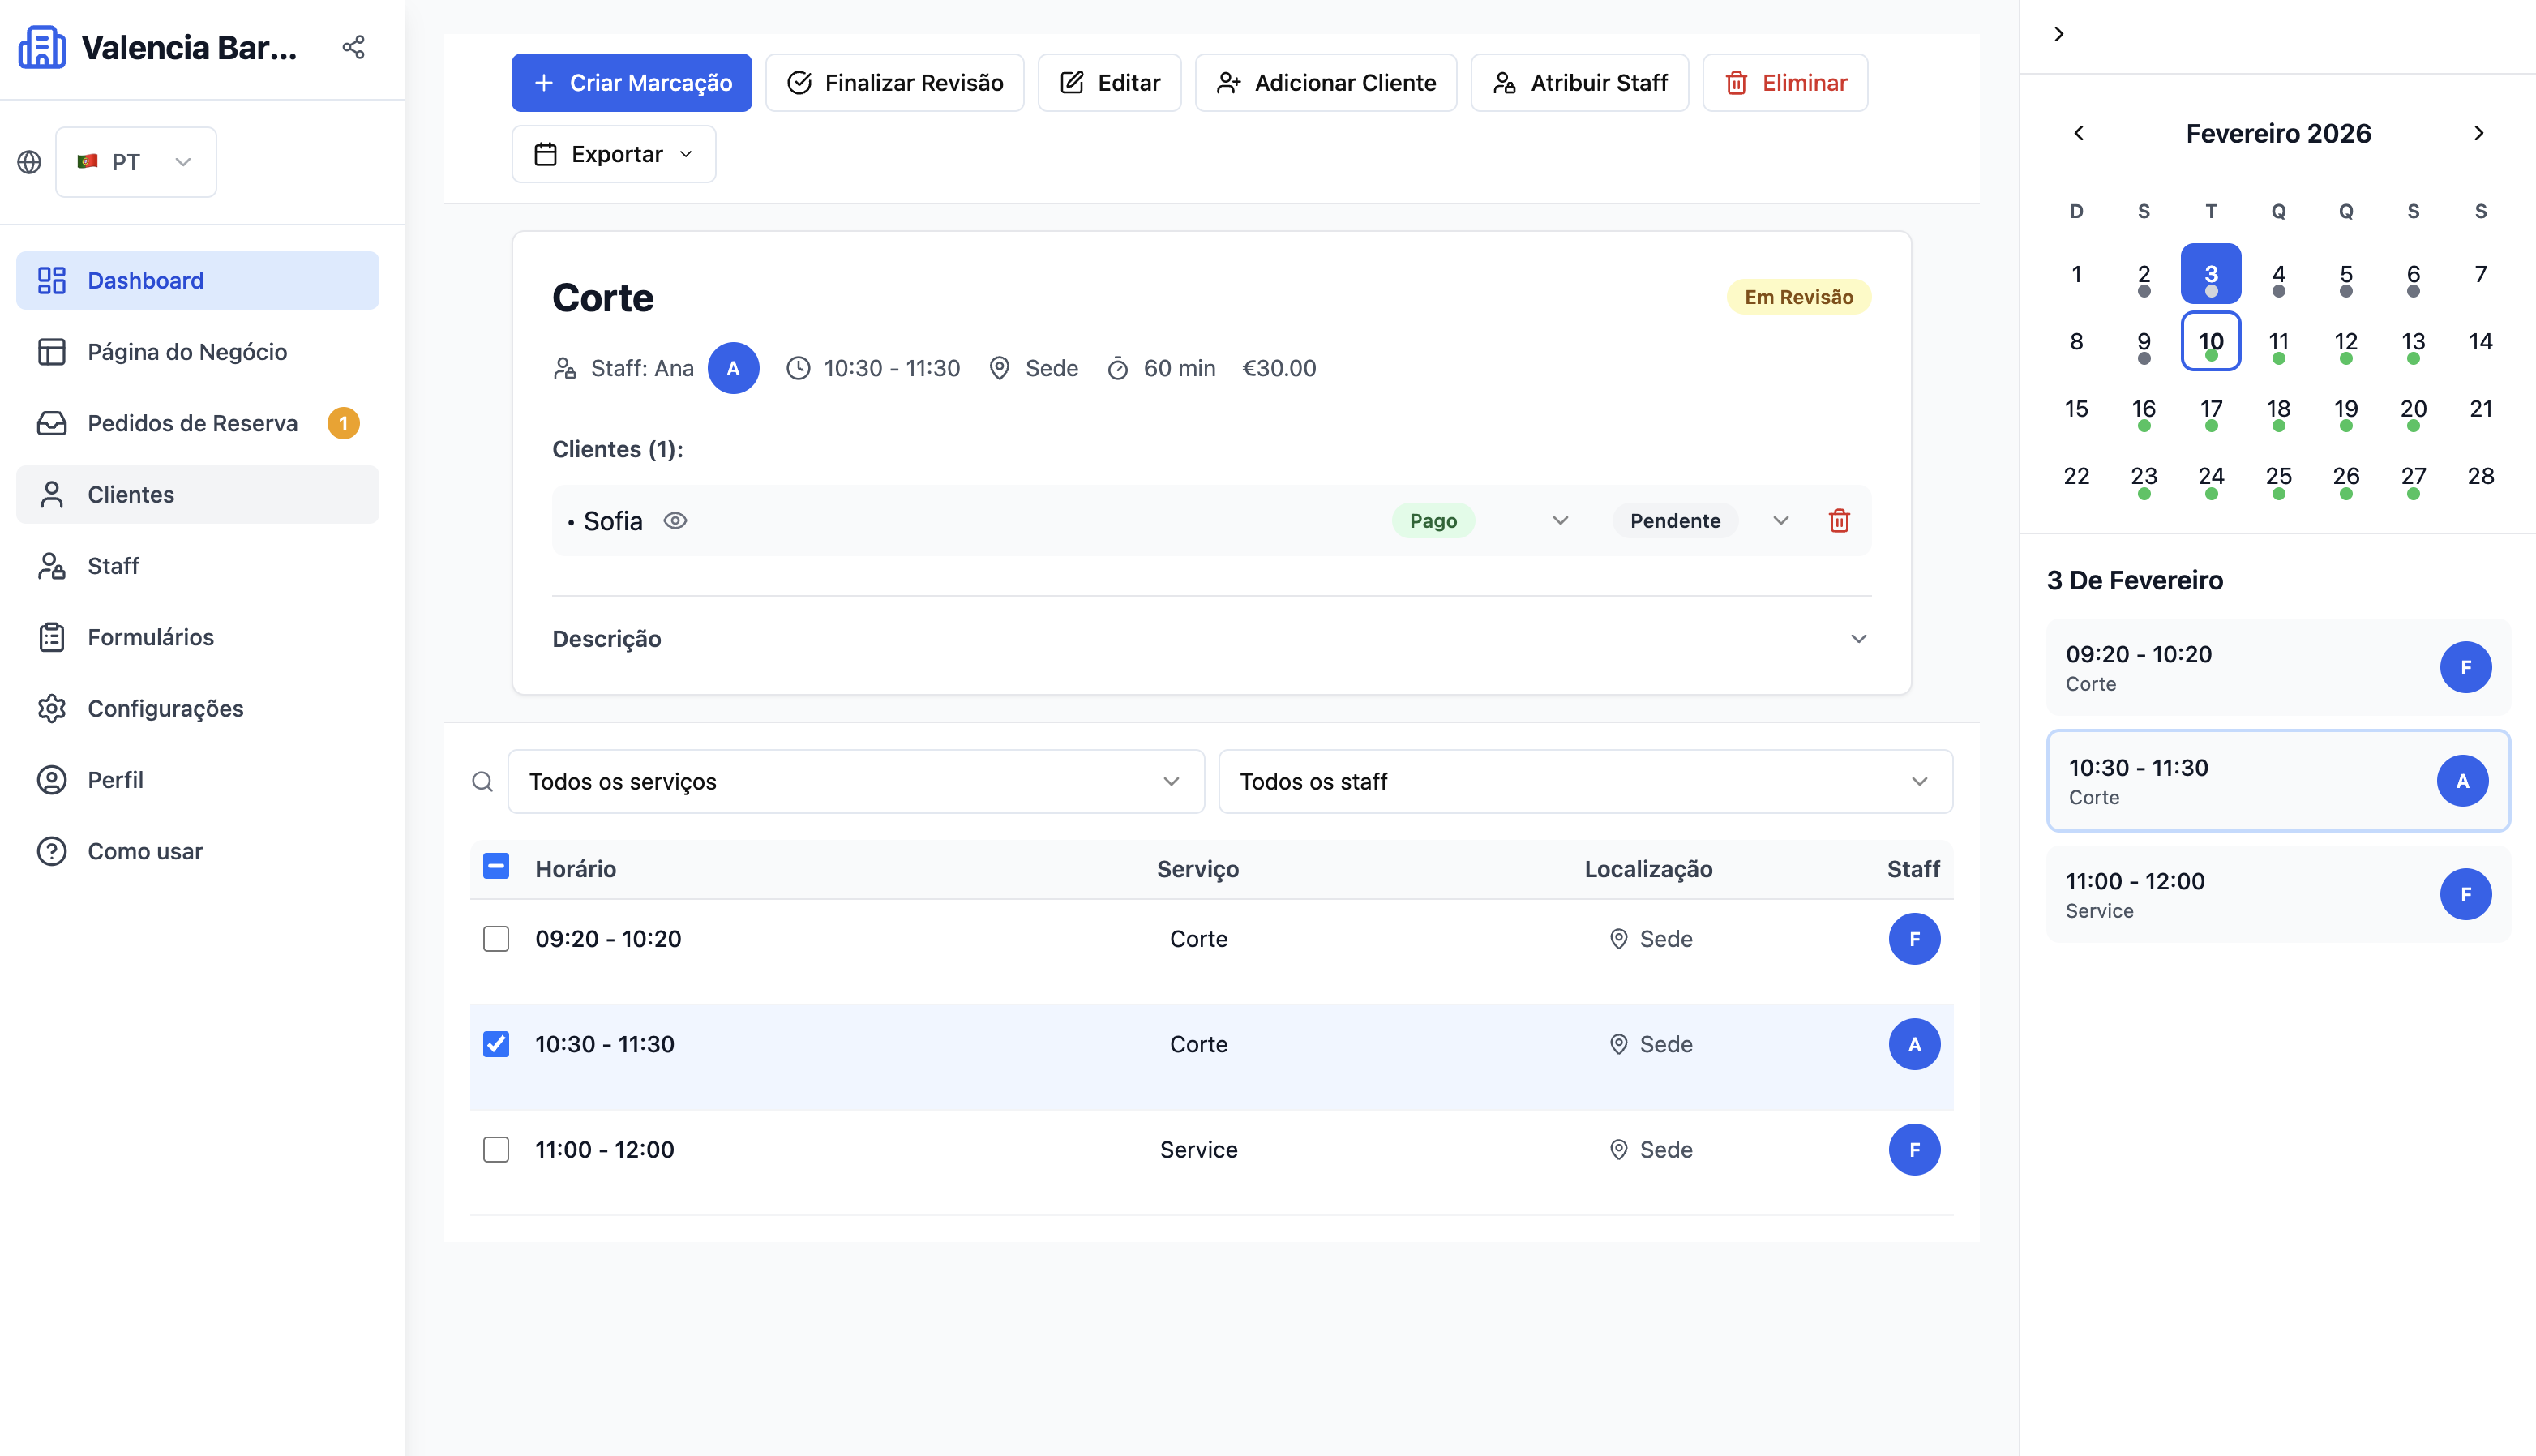
Task: Open the Dashboard sidebar item
Action: click(145, 280)
